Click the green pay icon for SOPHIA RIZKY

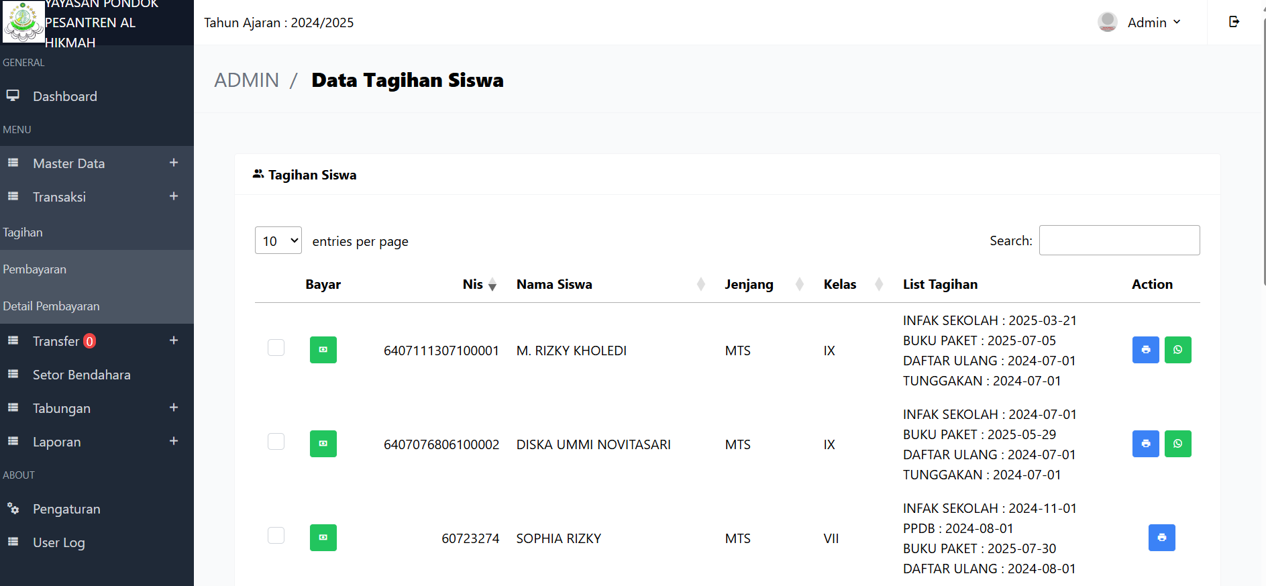click(323, 538)
